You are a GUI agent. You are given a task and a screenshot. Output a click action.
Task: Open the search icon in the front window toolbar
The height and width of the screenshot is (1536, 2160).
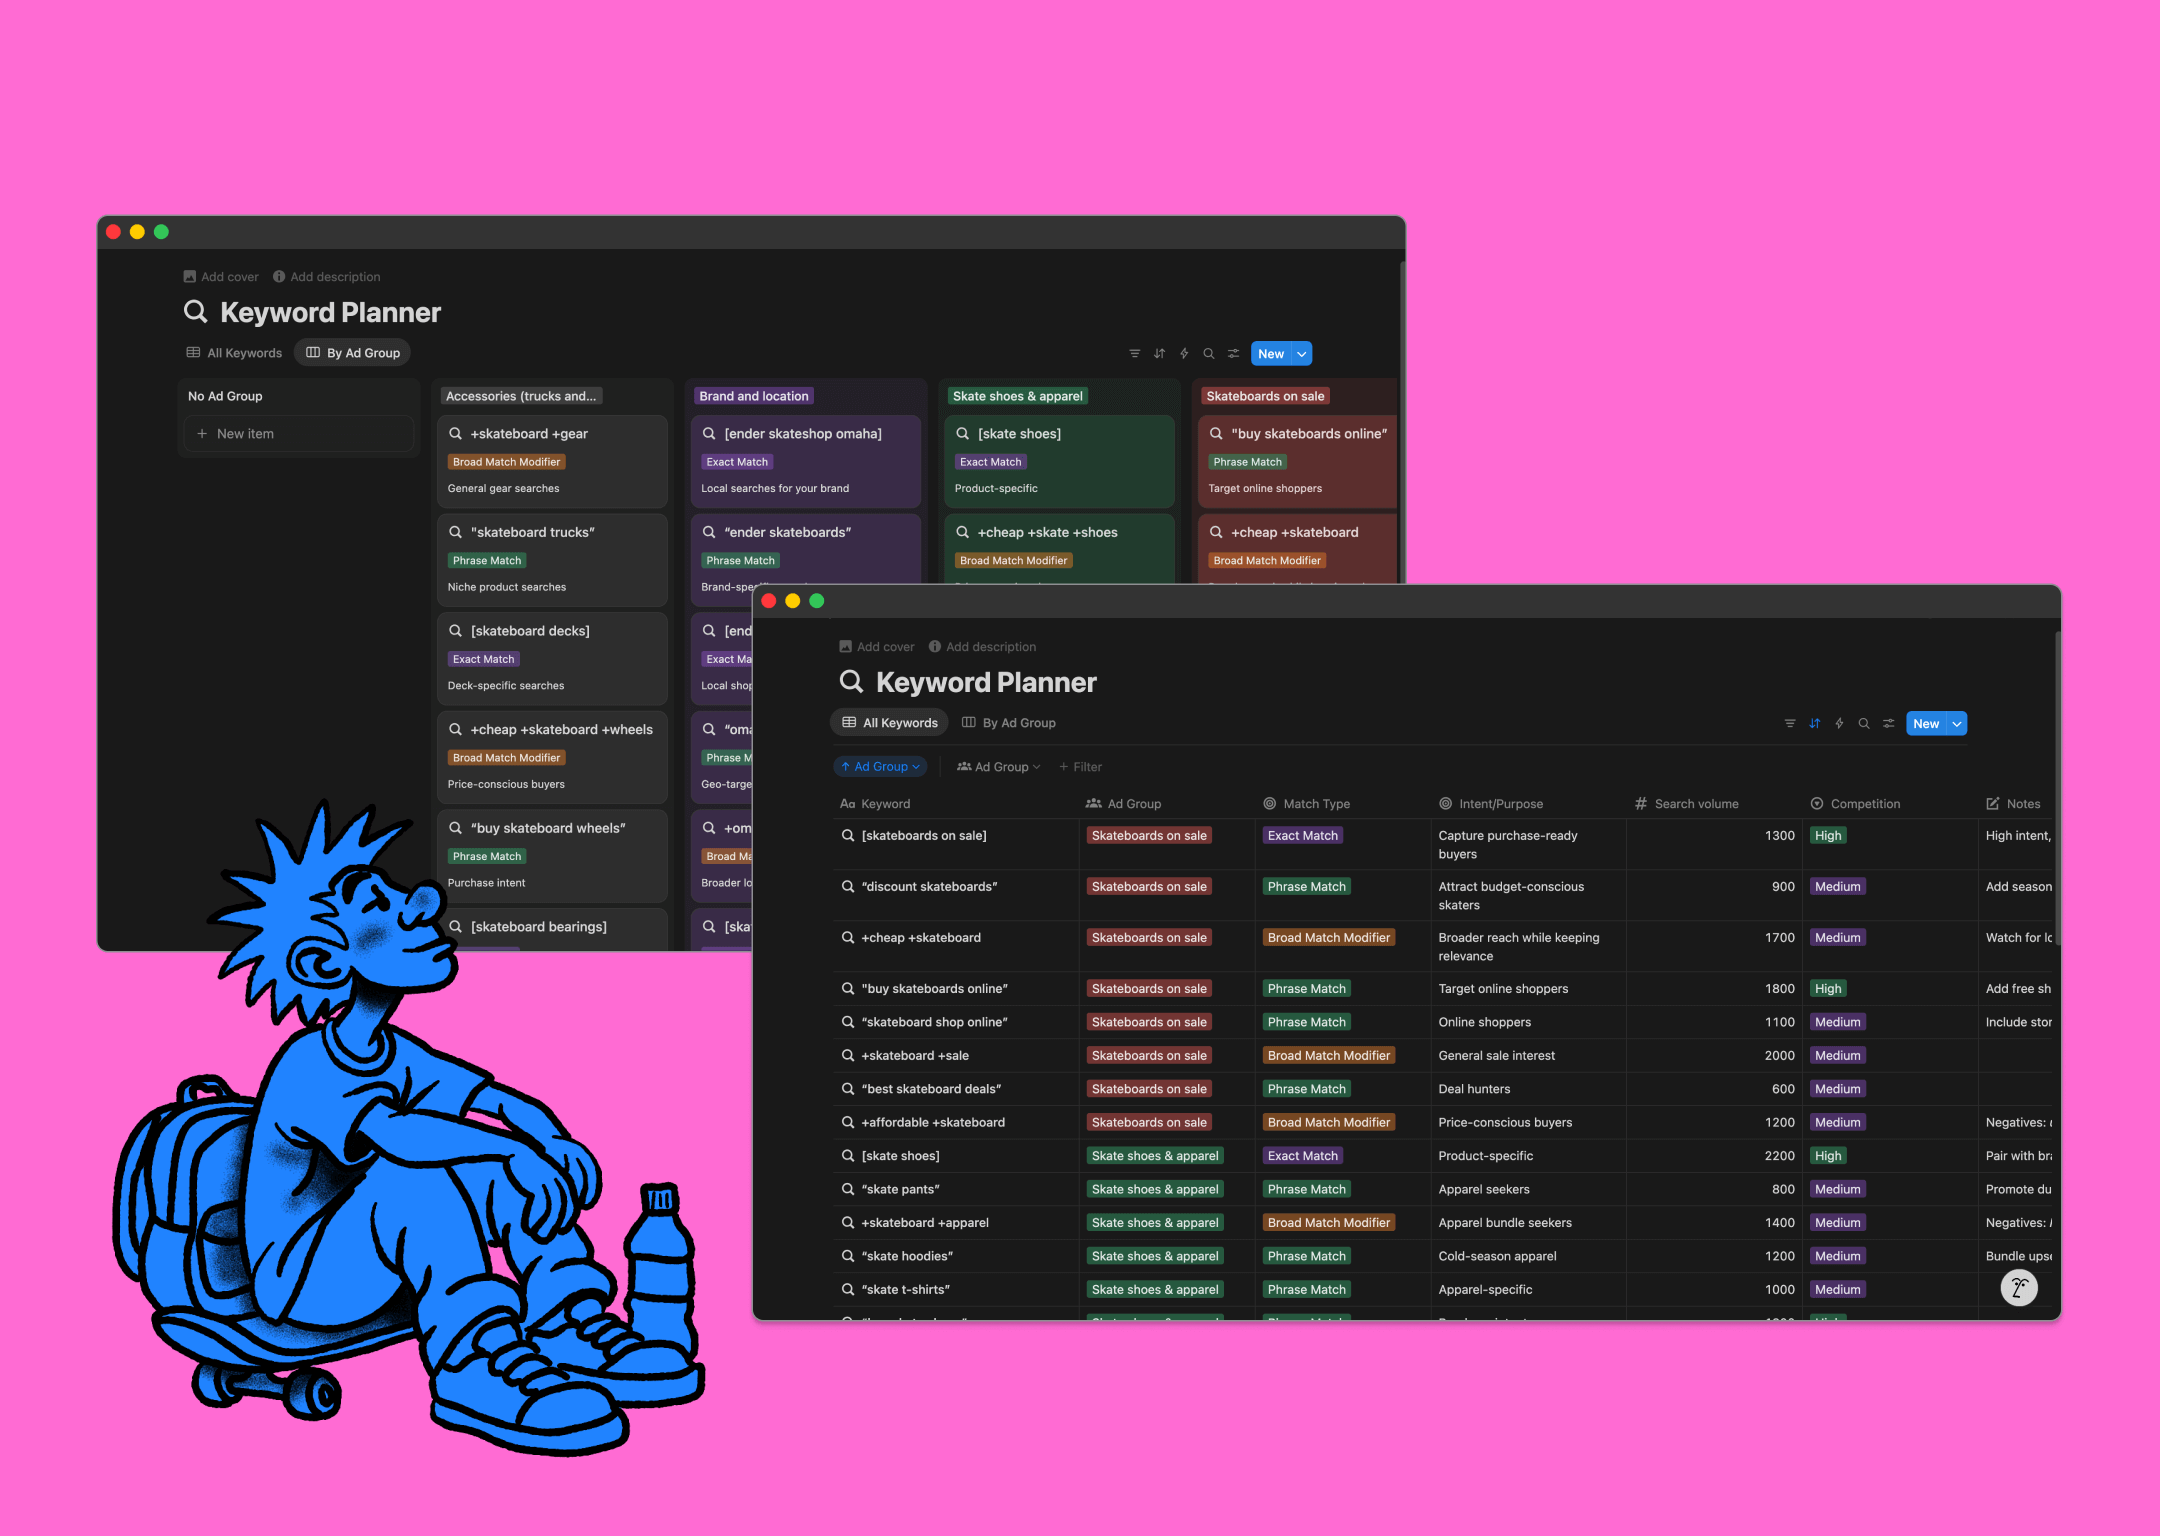(x=1864, y=723)
